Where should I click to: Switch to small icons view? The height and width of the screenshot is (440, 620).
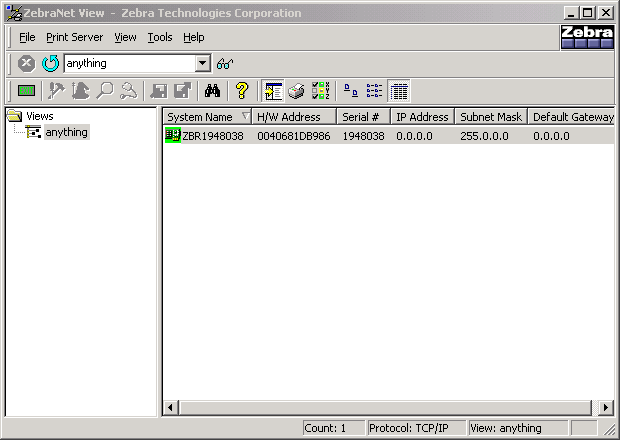[351, 92]
